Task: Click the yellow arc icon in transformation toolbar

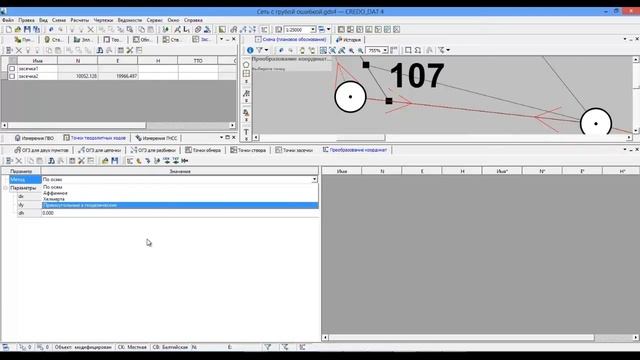Action: click(139, 161)
